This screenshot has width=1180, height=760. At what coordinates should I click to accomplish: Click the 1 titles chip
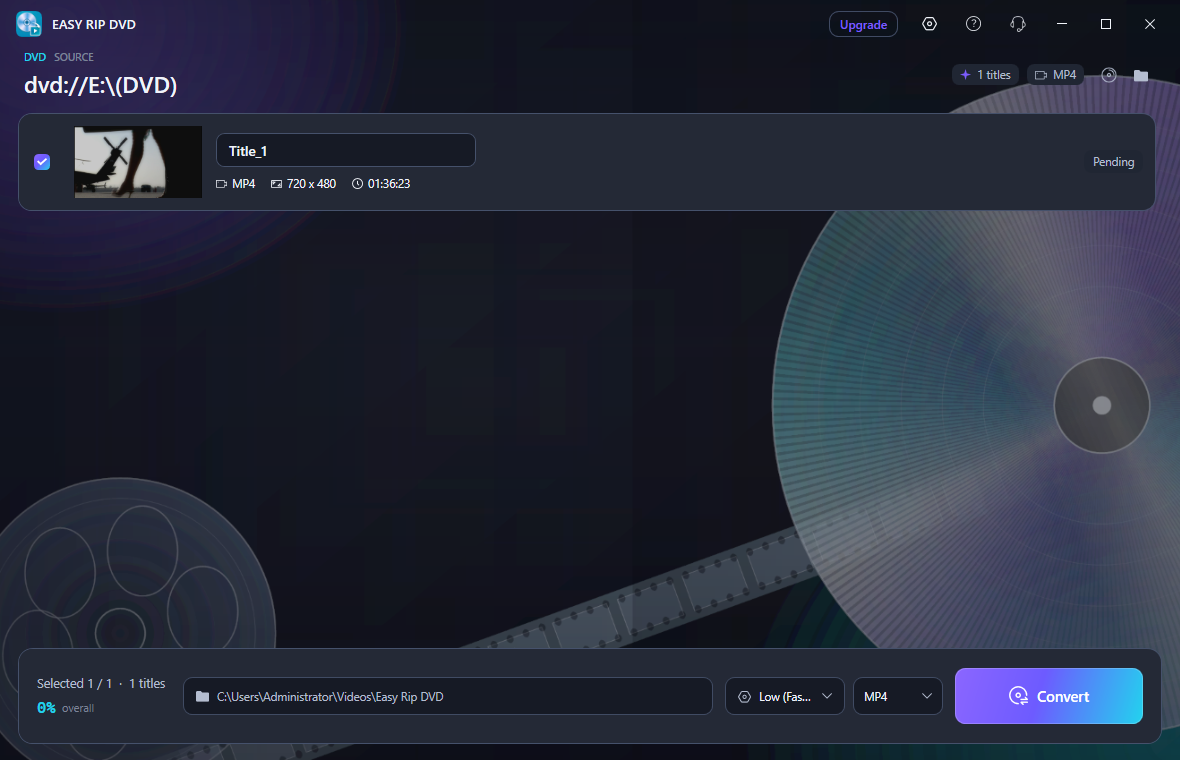(x=986, y=74)
